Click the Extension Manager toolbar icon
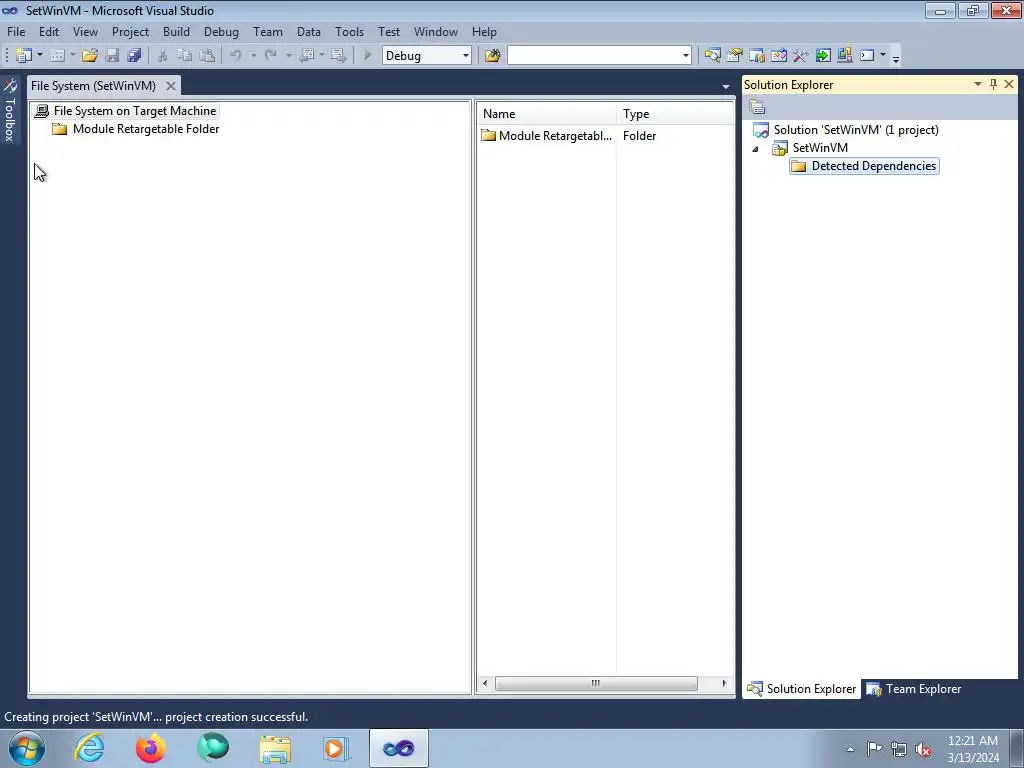The height and width of the screenshot is (768, 1024). pos(844,56)
